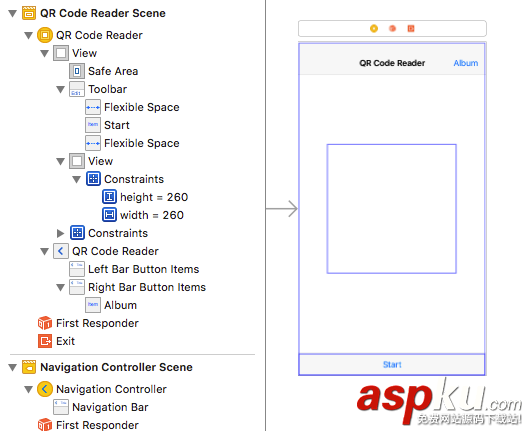The image size is (527, 431).
Task: Click the Album bar button item icon
Action: click(x=93, y=305)
